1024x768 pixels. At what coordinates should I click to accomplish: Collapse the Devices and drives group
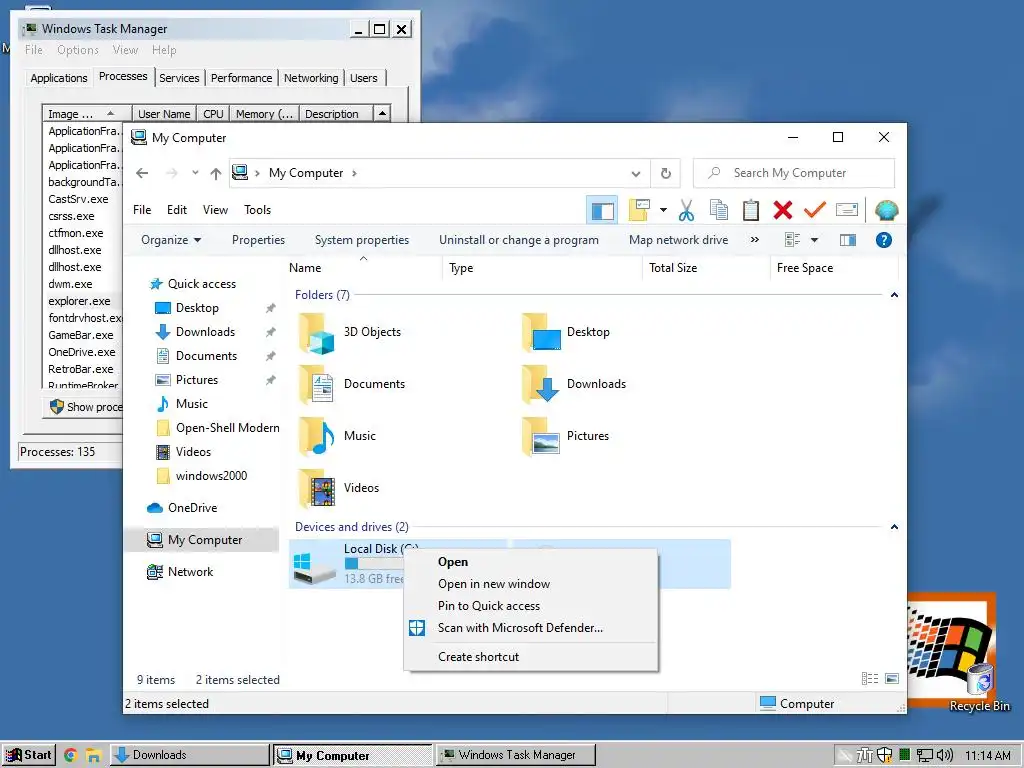[x=894, y=527]
